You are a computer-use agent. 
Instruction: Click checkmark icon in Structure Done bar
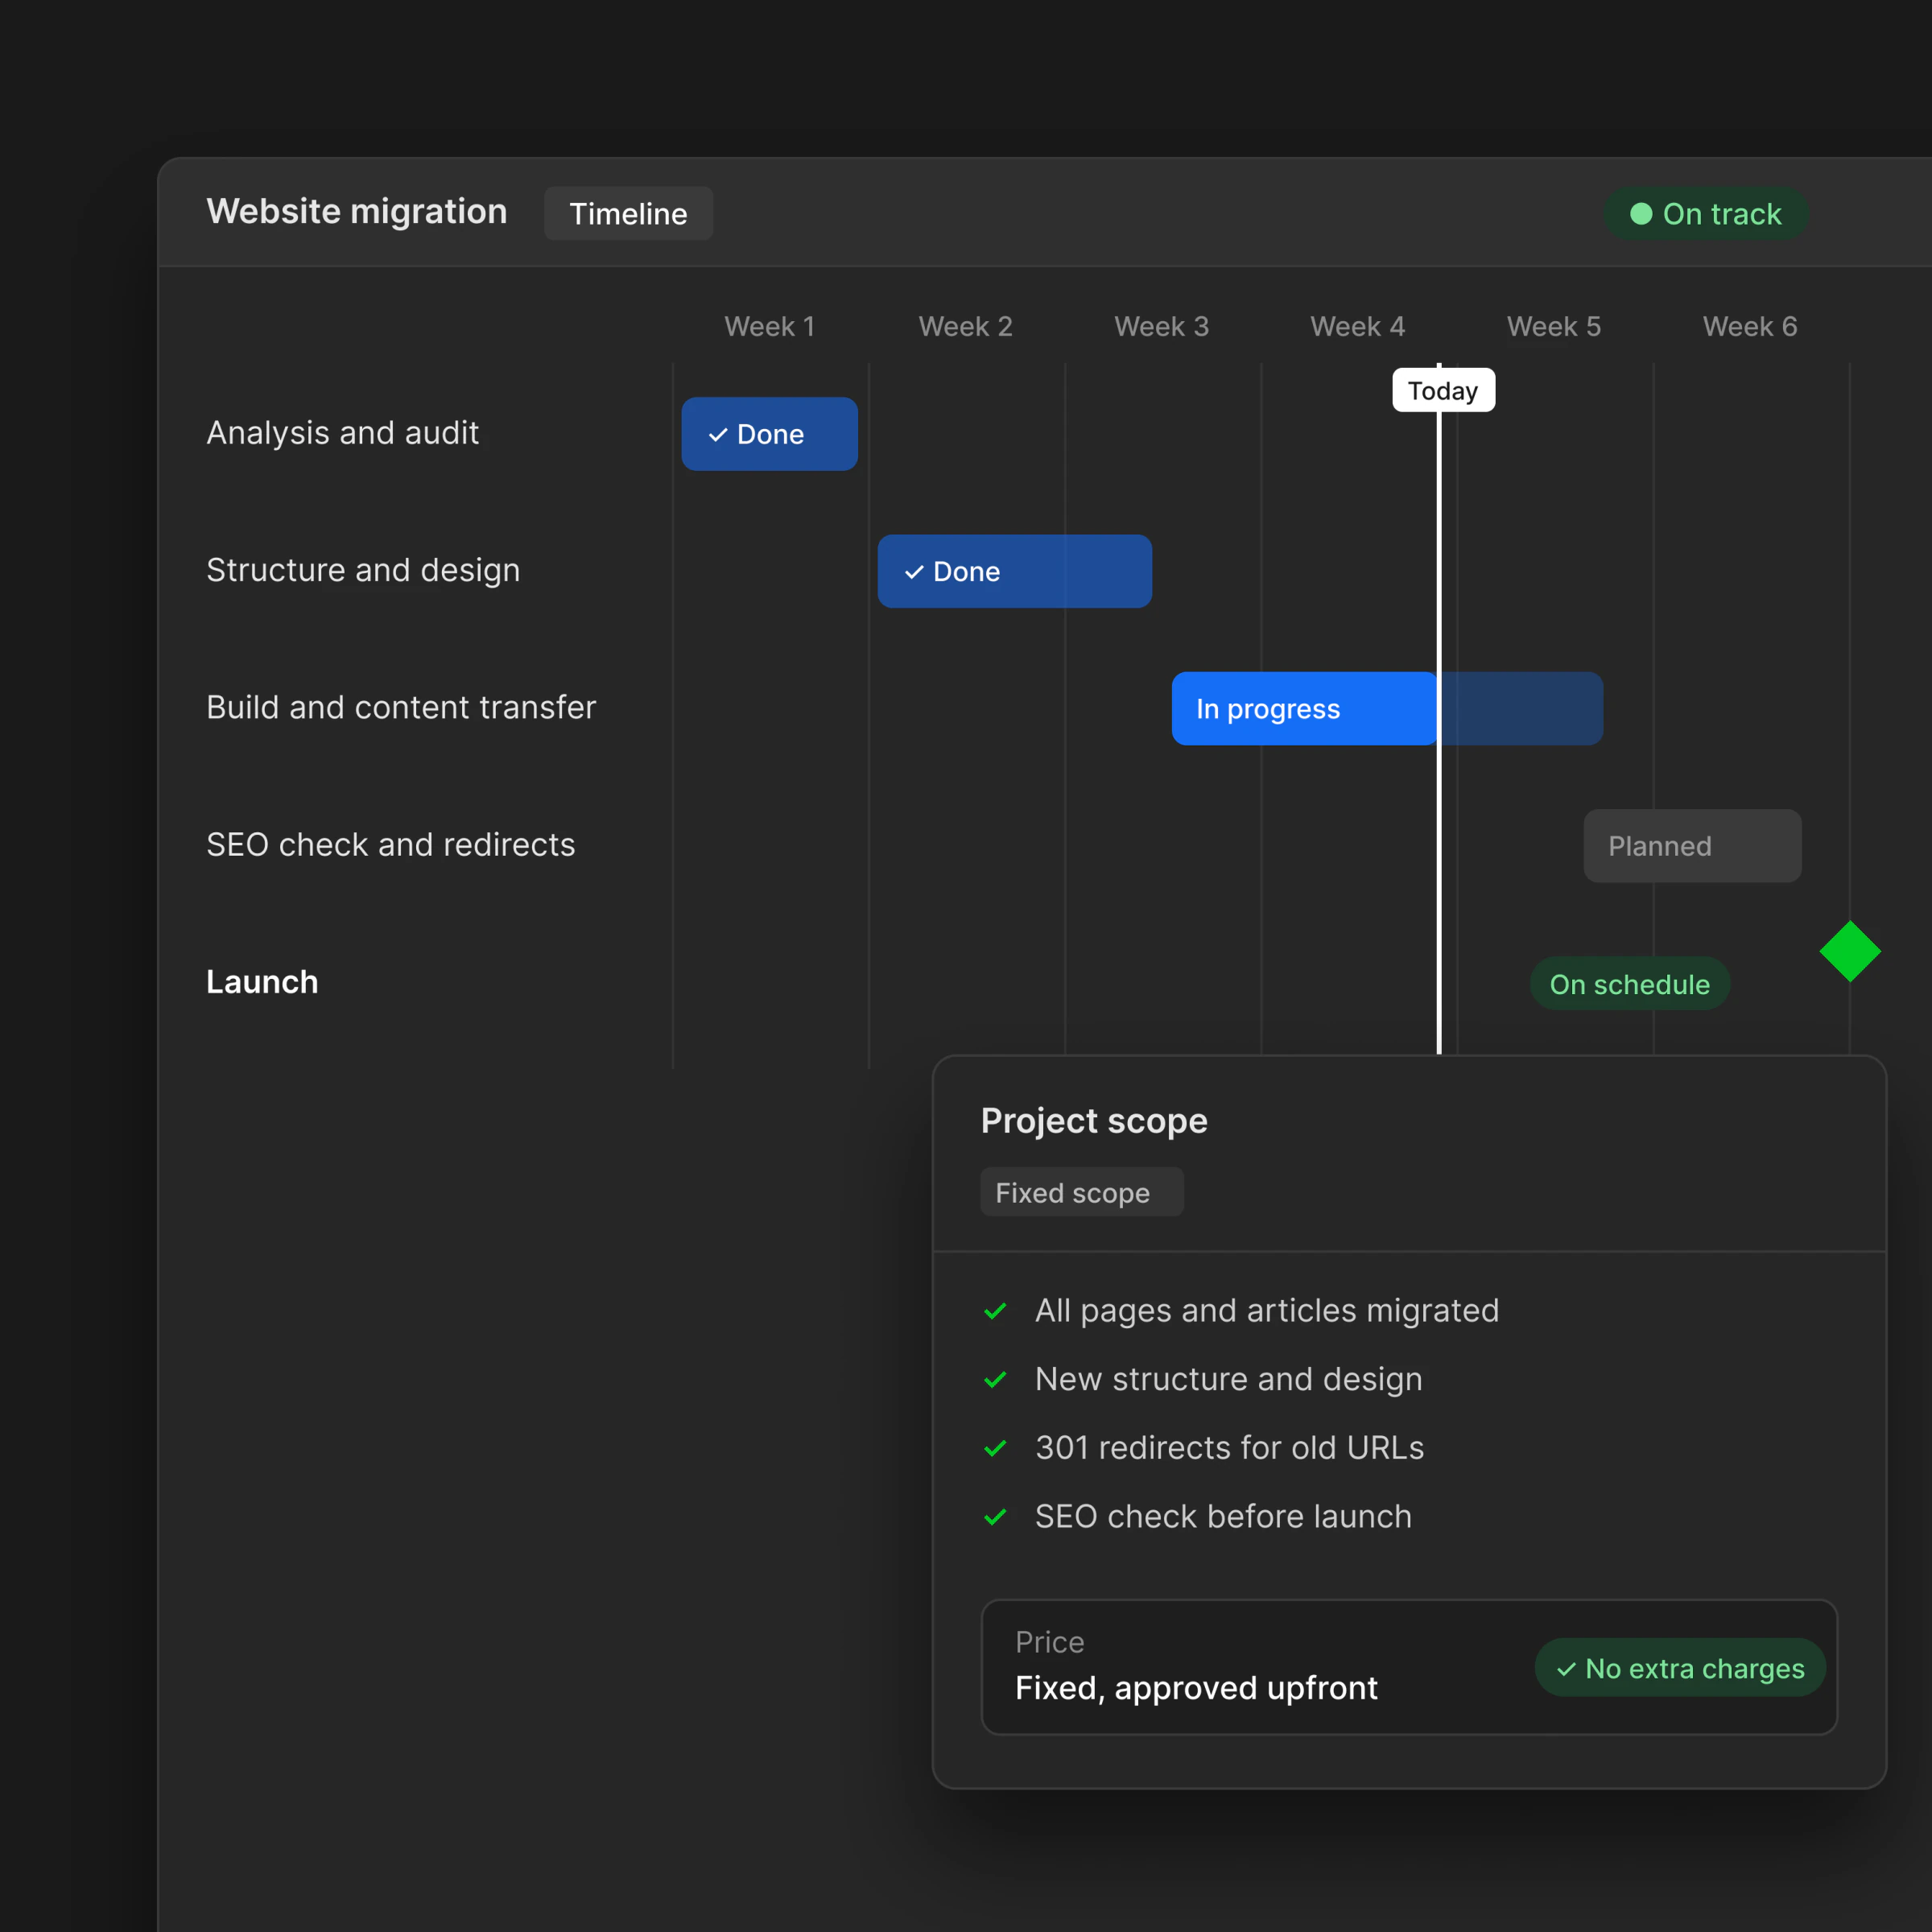(914, 572)
